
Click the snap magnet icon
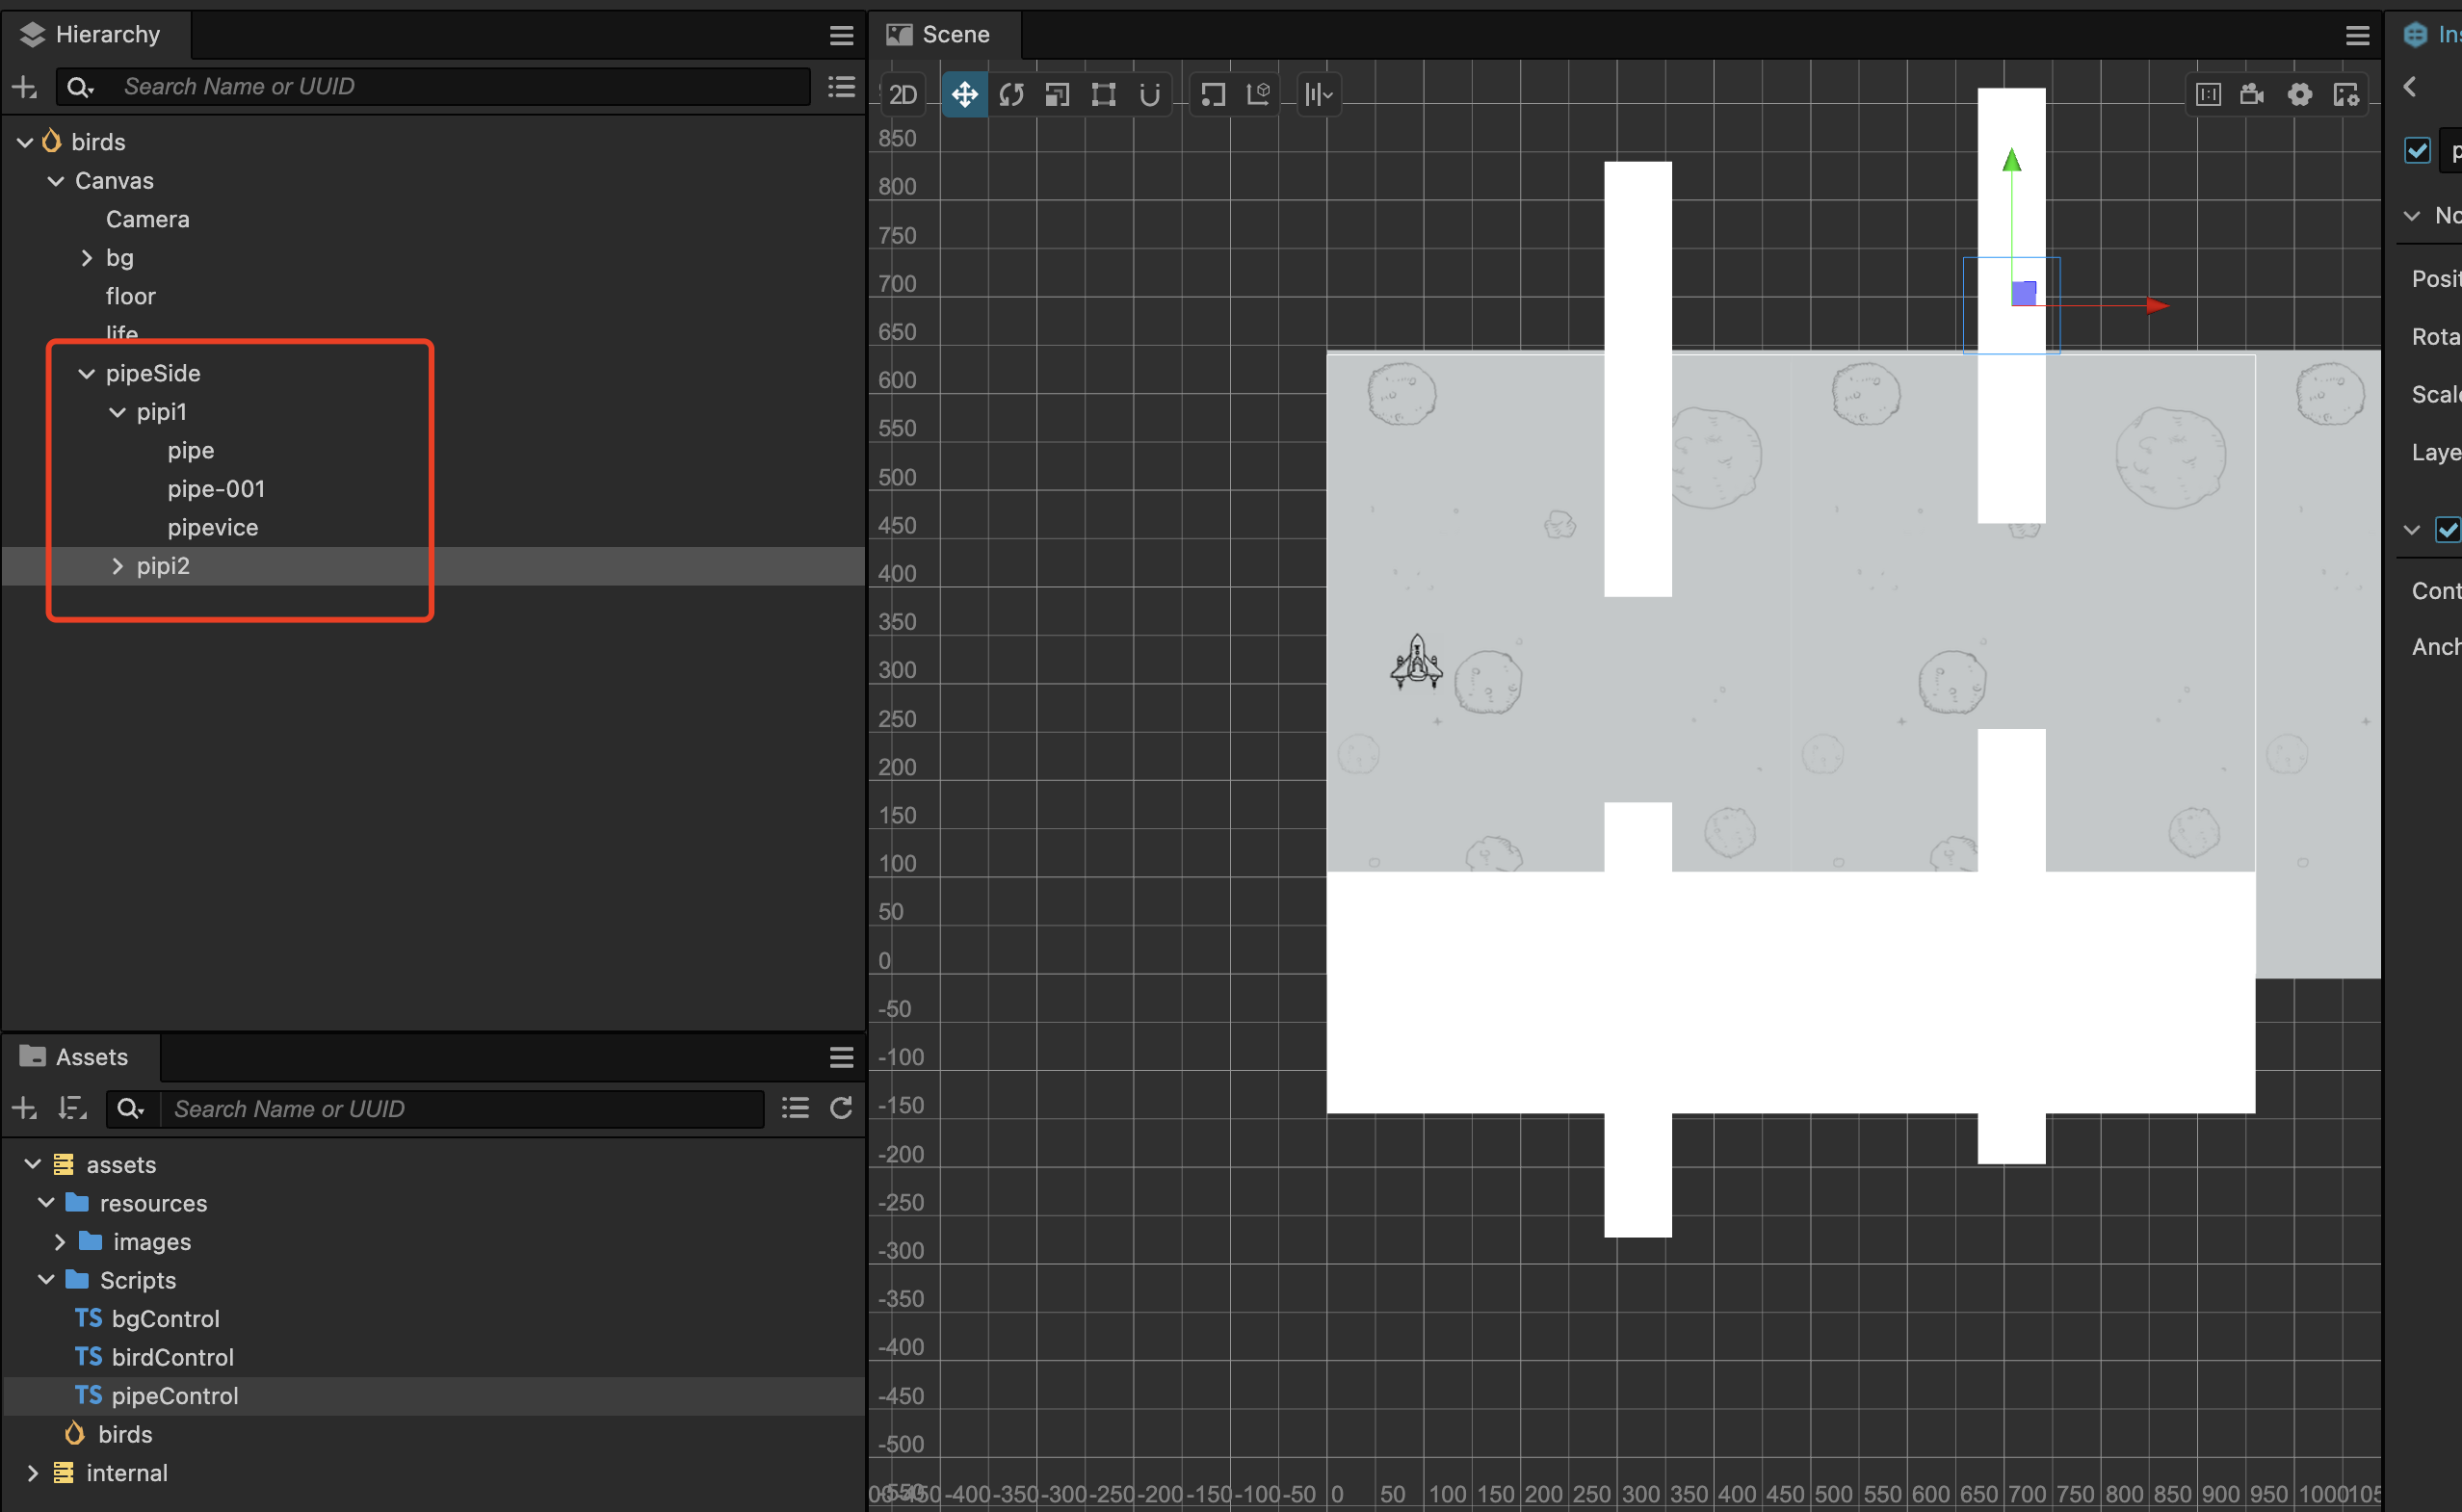click(x=1149, y=94)
